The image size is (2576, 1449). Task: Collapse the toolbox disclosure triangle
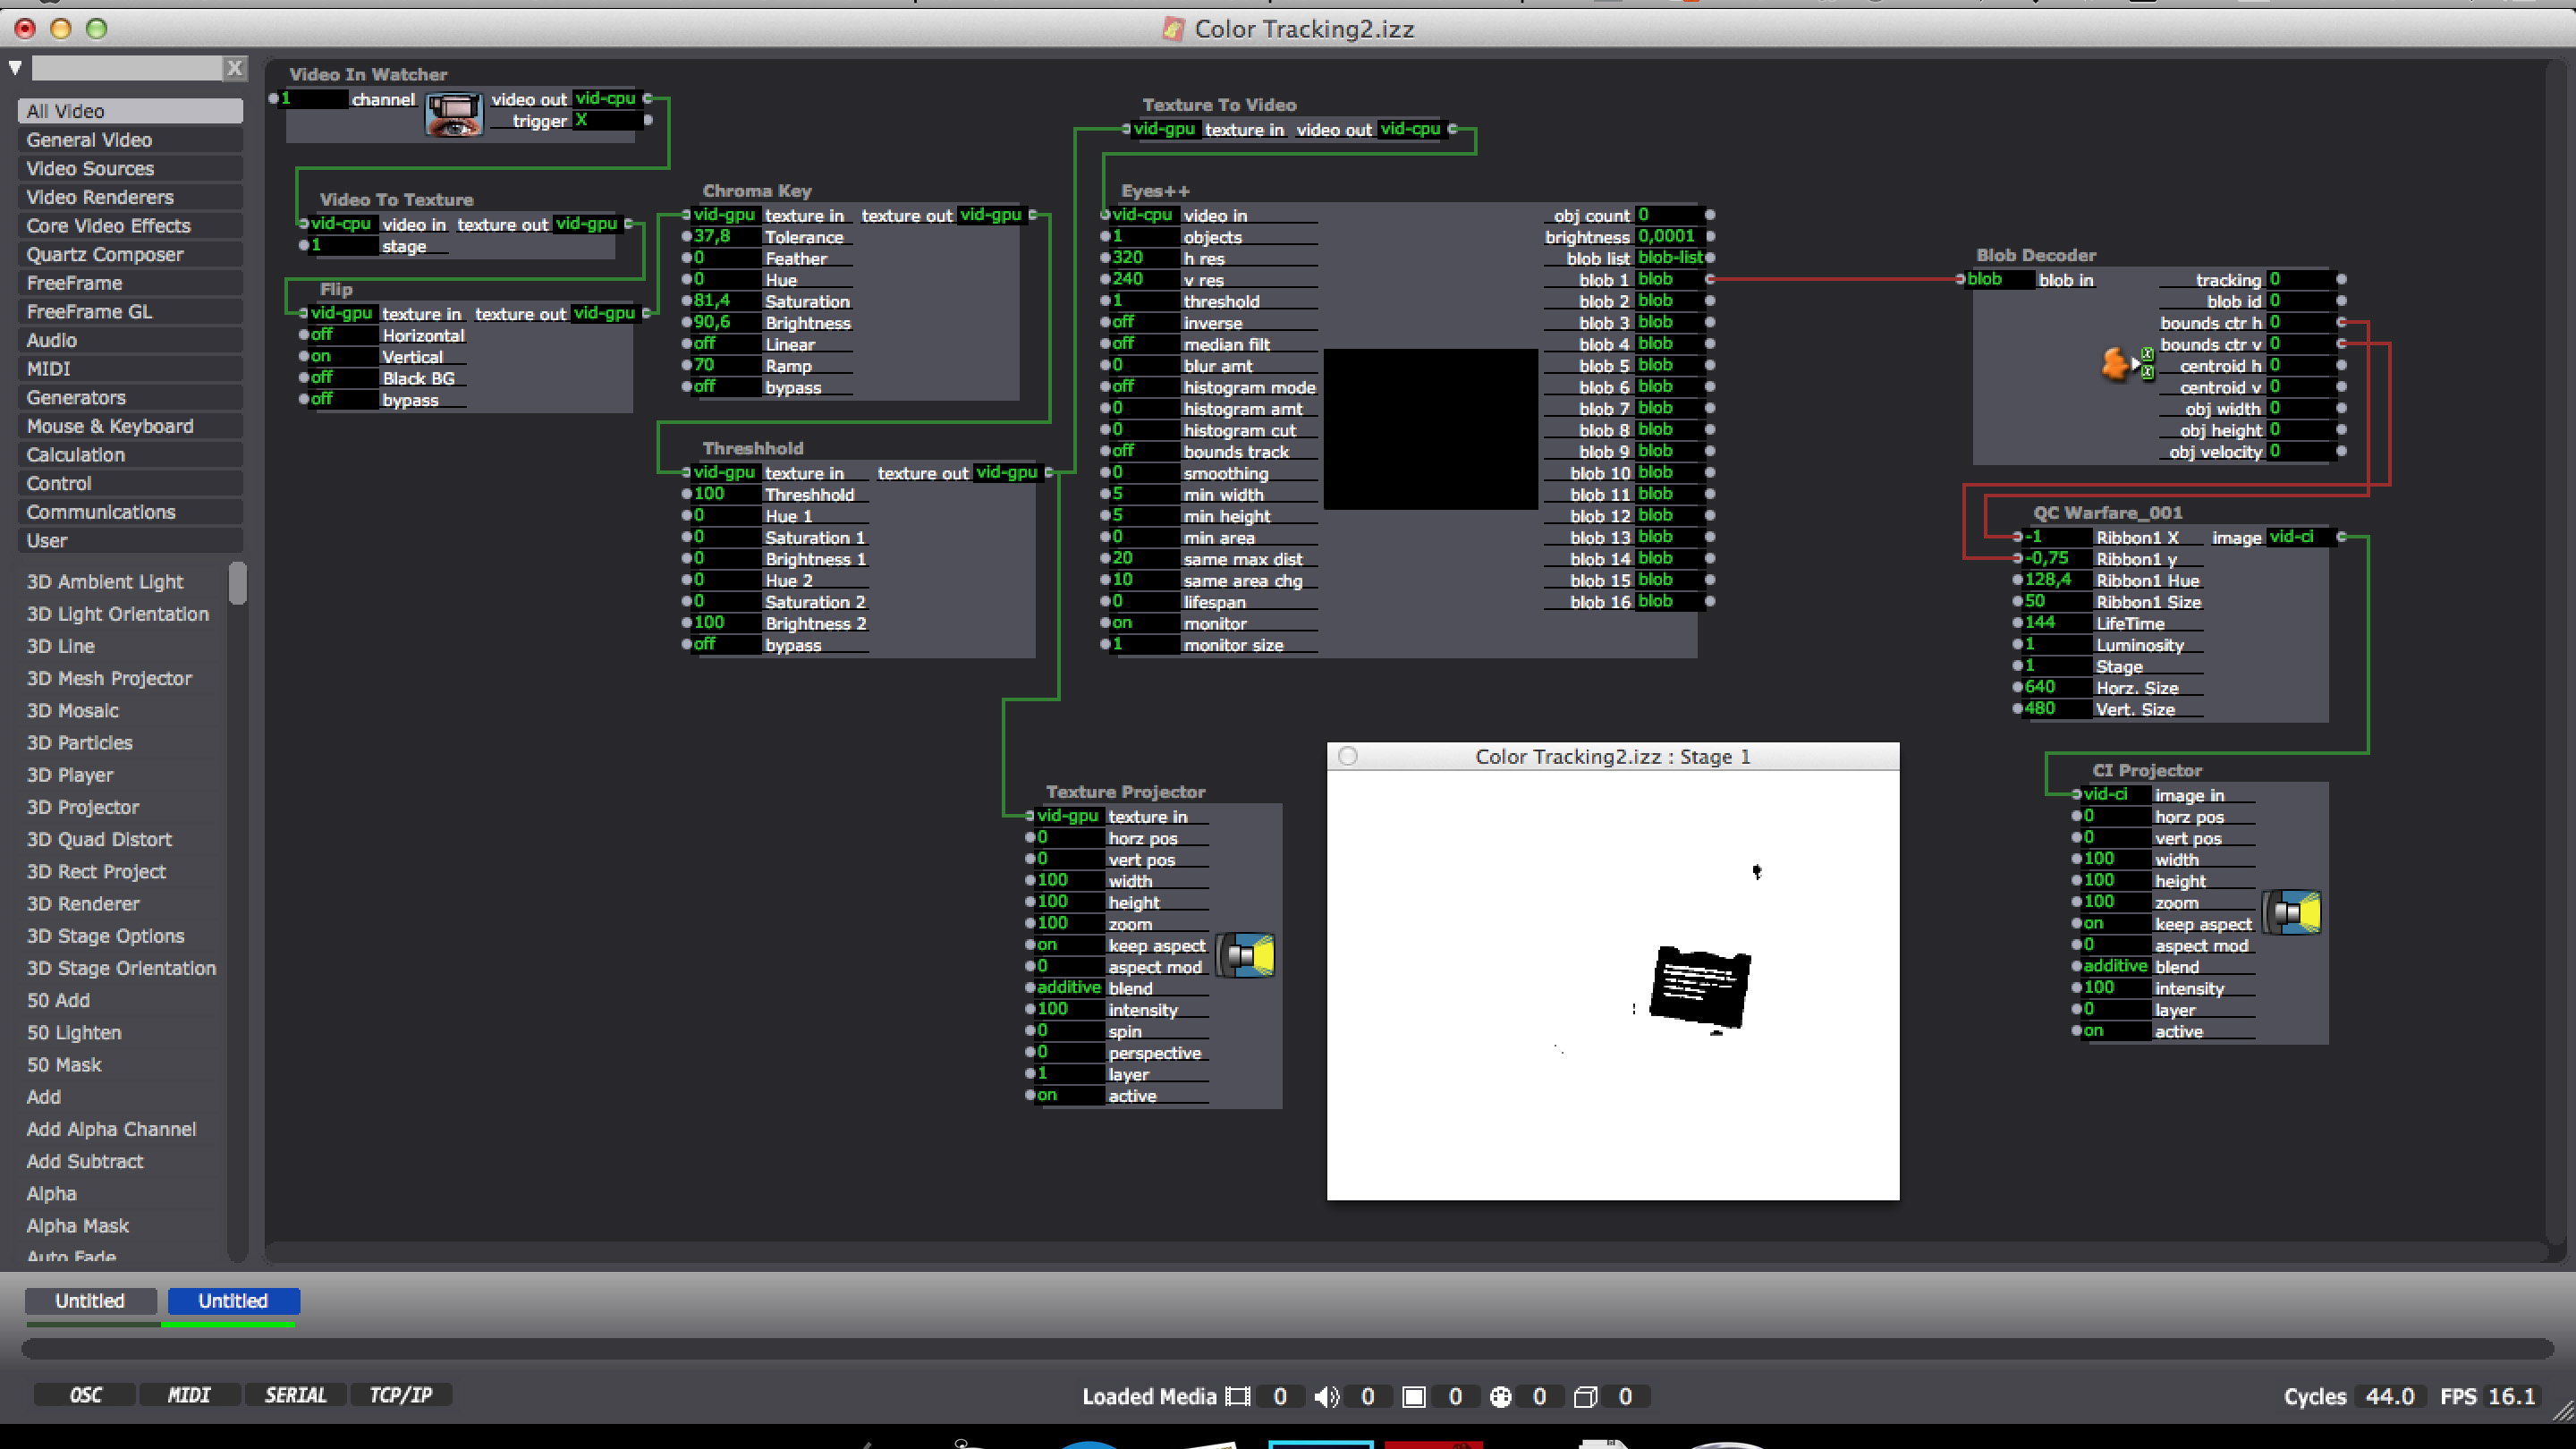15,68
